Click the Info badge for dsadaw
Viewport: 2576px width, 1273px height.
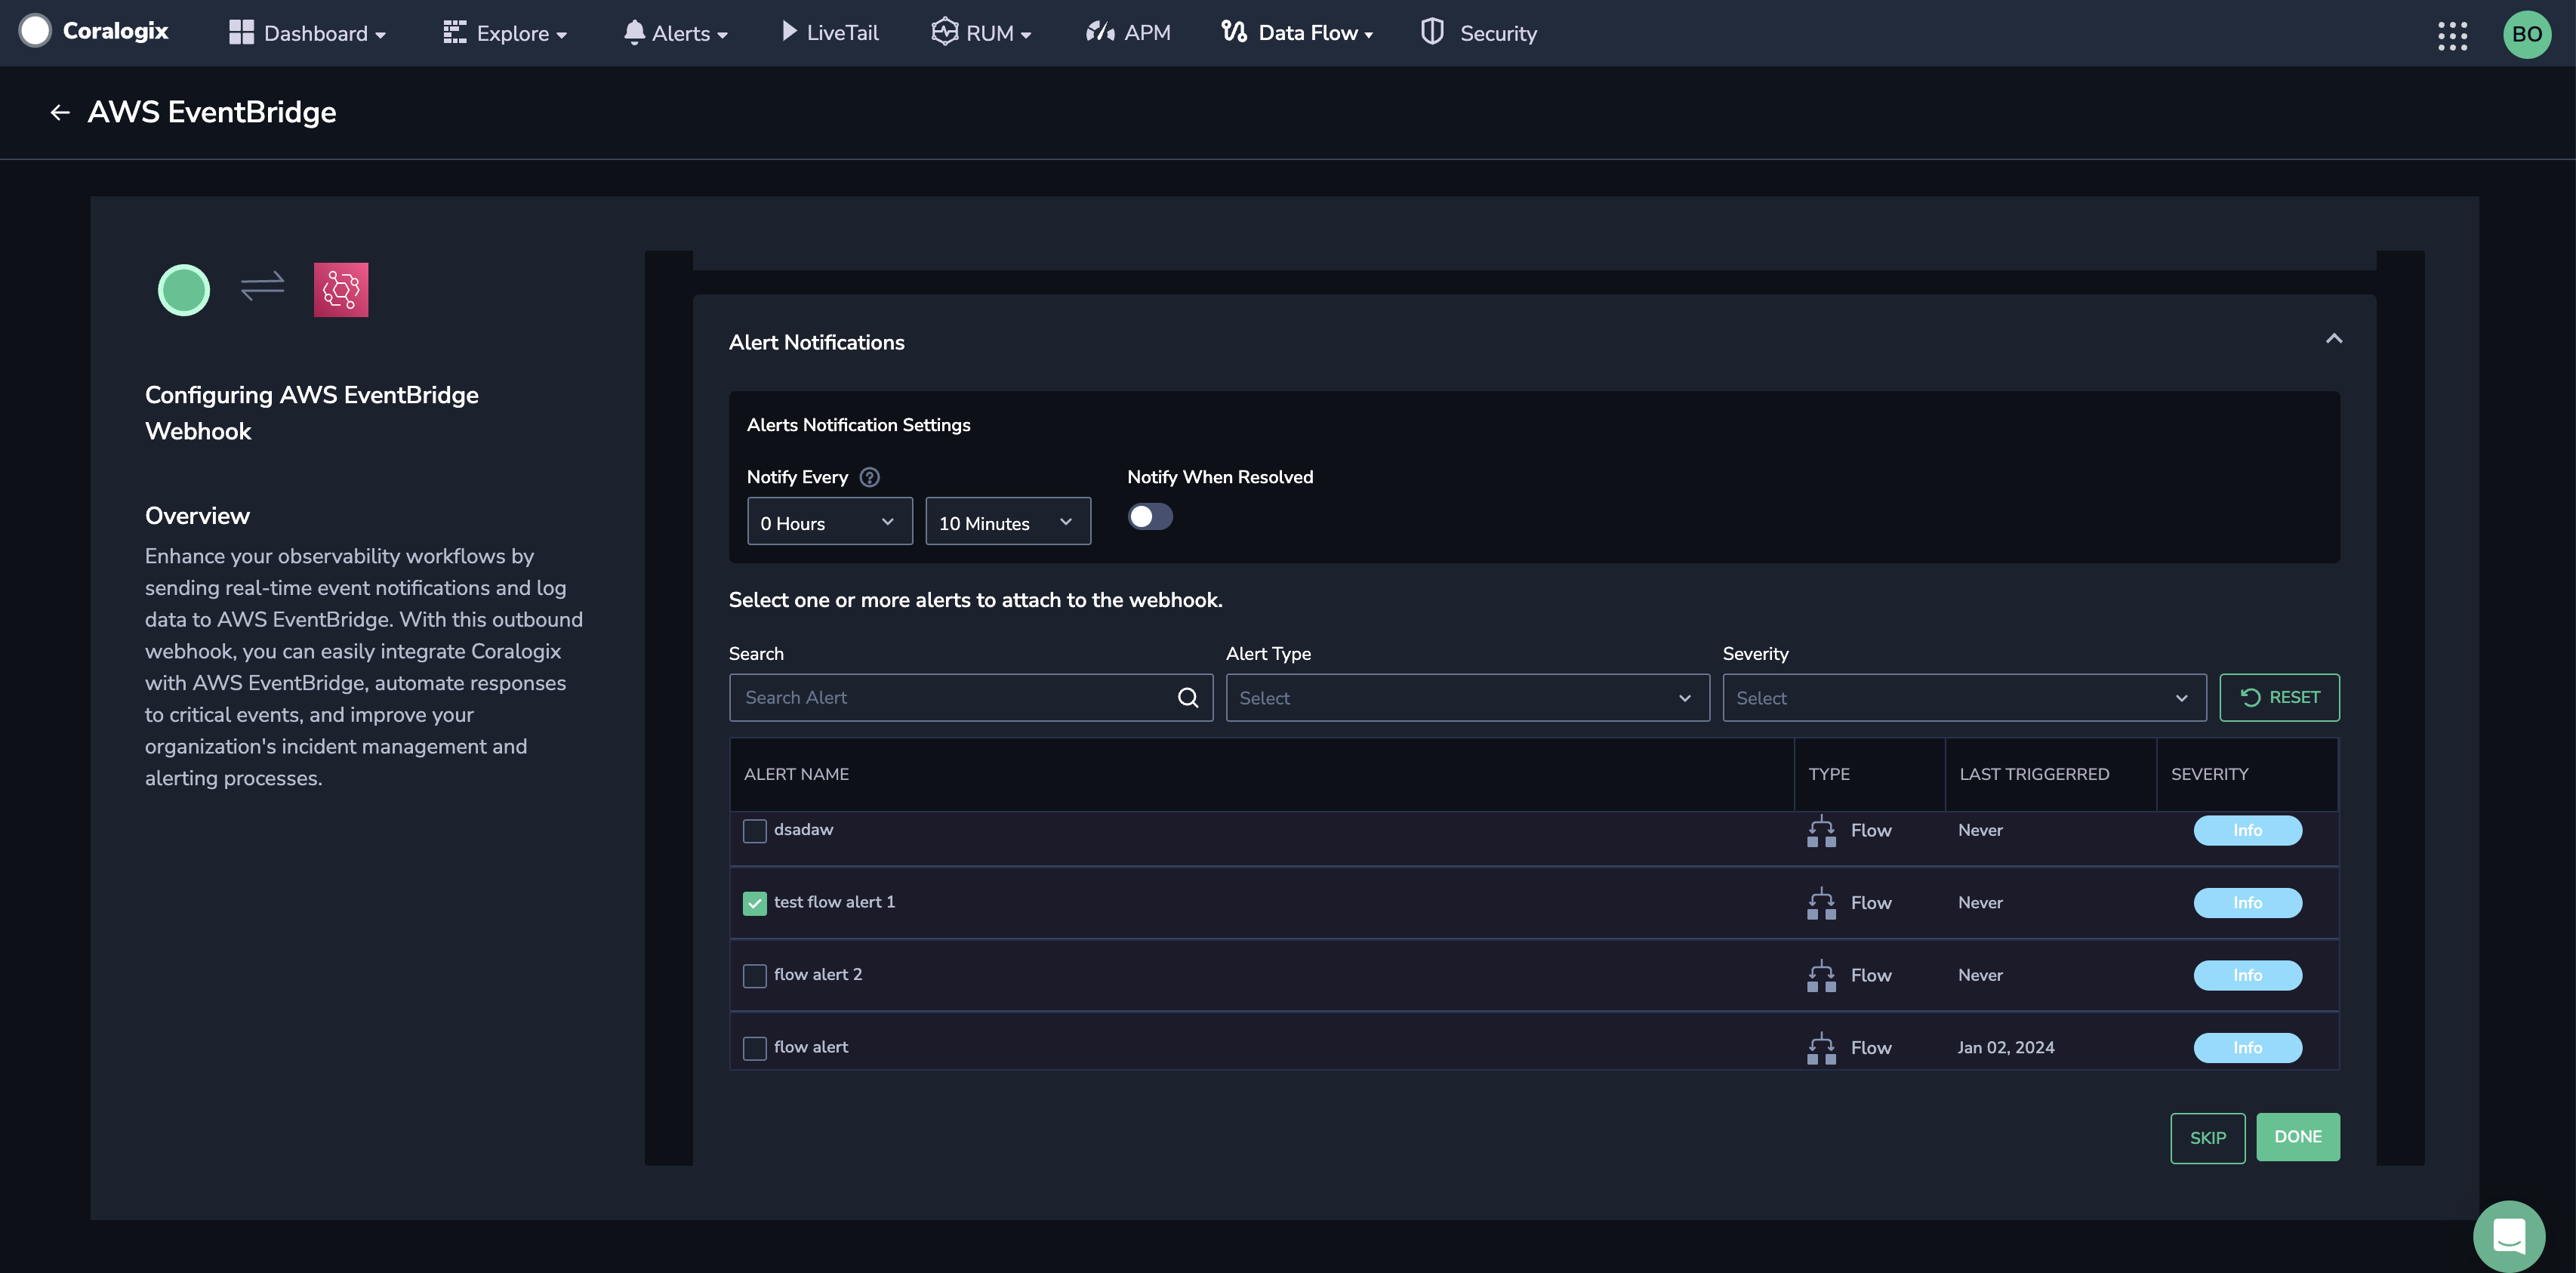point(2247,830)
